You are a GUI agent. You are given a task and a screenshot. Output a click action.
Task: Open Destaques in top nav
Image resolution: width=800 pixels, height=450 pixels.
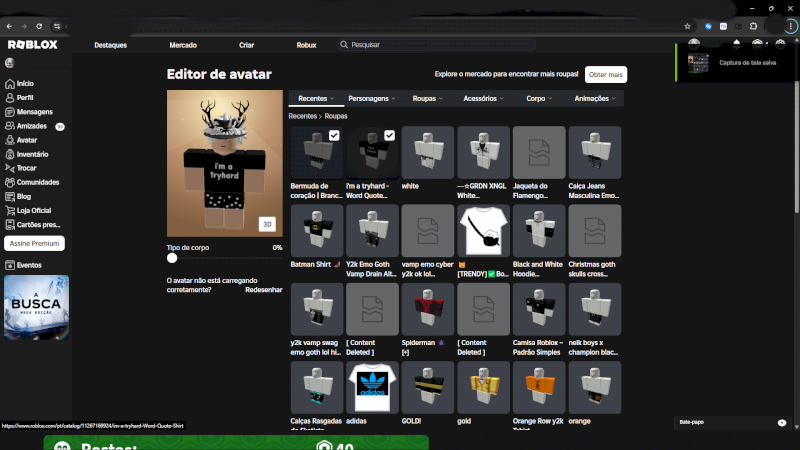[x=110, y=45]
